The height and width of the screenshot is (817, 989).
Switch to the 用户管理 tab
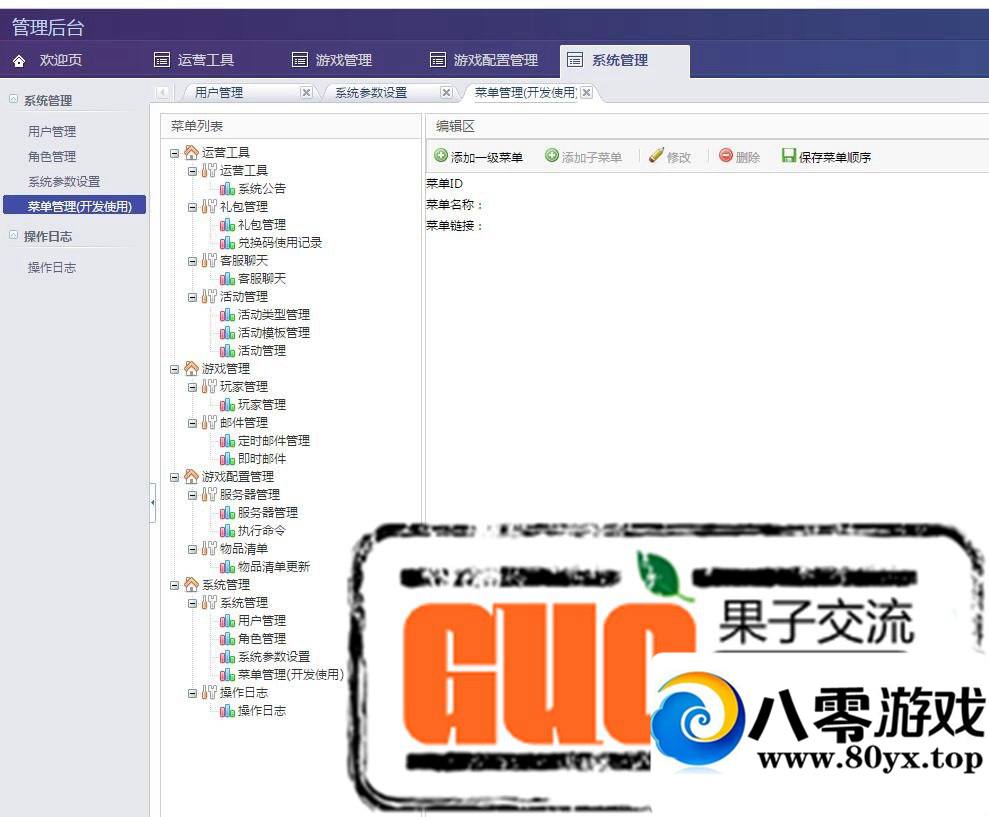click(219, 93)
